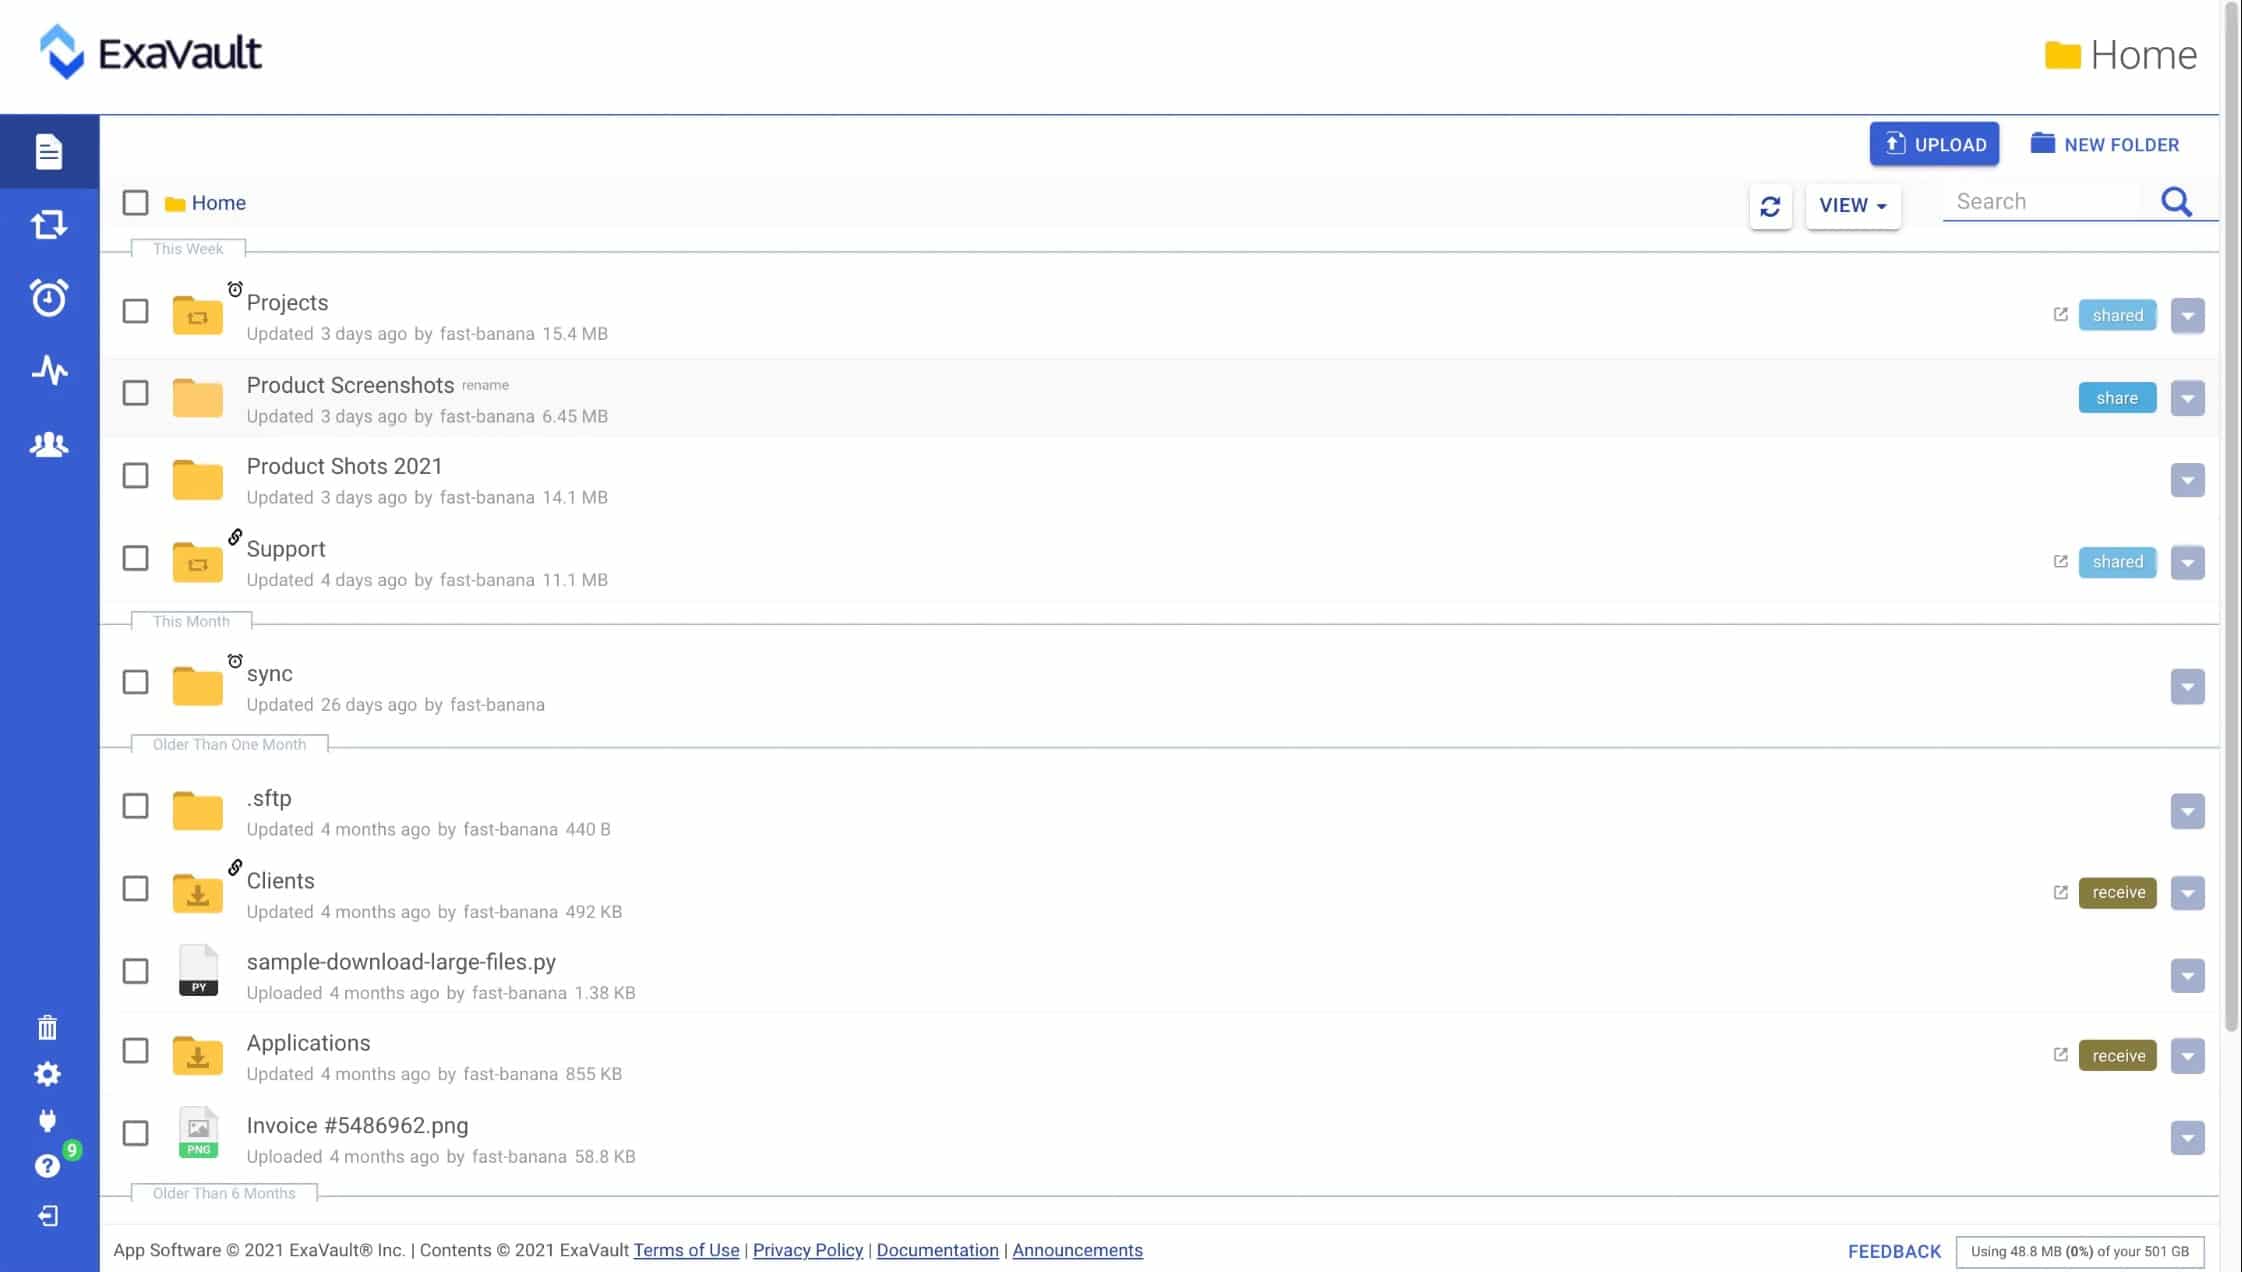Click the Documentation link in footer
The image size is (2242, 1272).
(x=936, y=1250)
